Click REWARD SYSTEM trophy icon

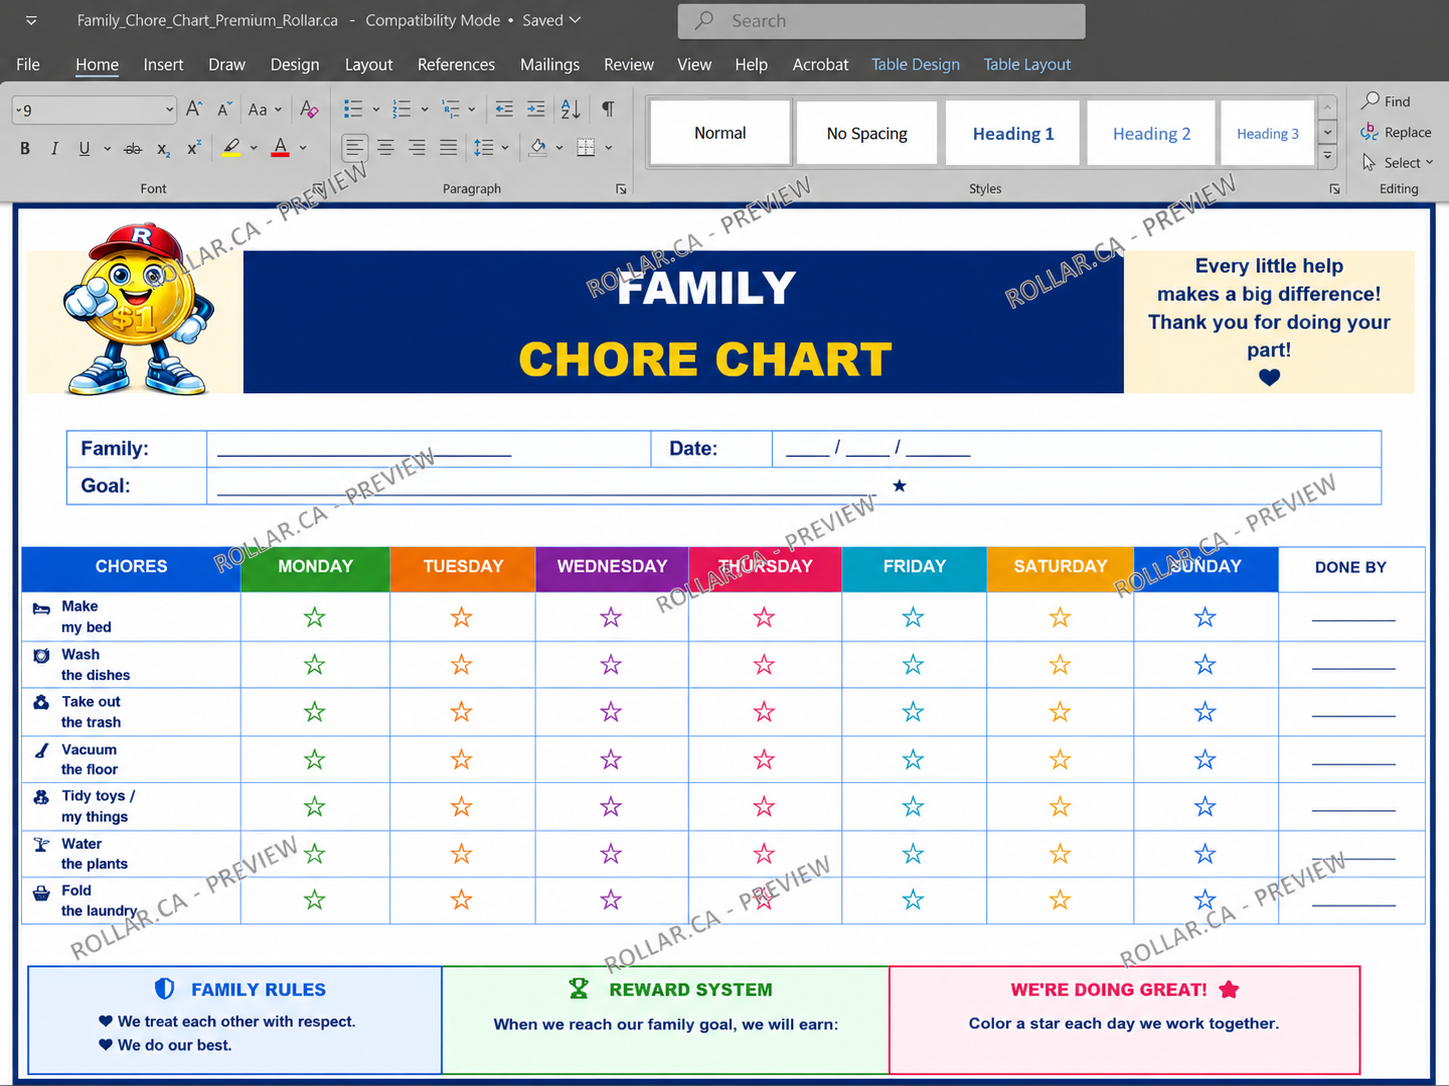point(579,989)
